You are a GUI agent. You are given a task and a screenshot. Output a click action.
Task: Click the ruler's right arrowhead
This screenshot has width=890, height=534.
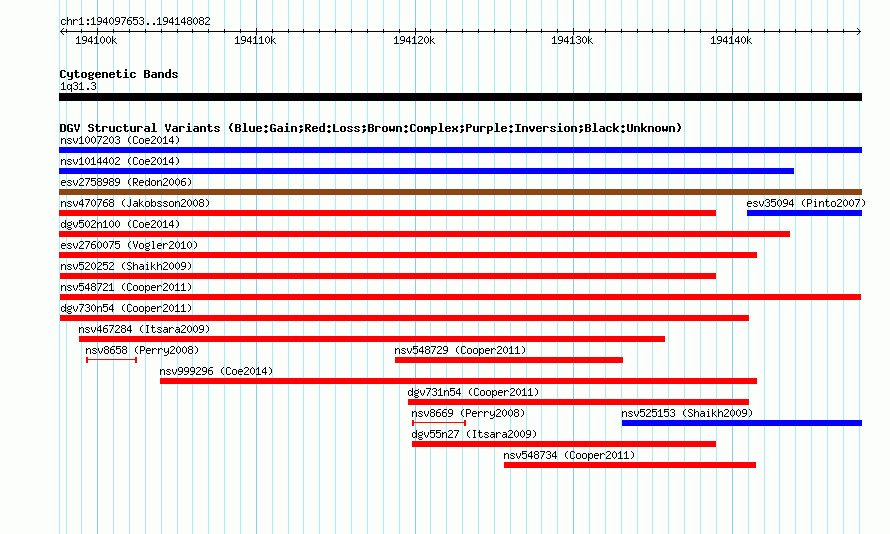859,32
